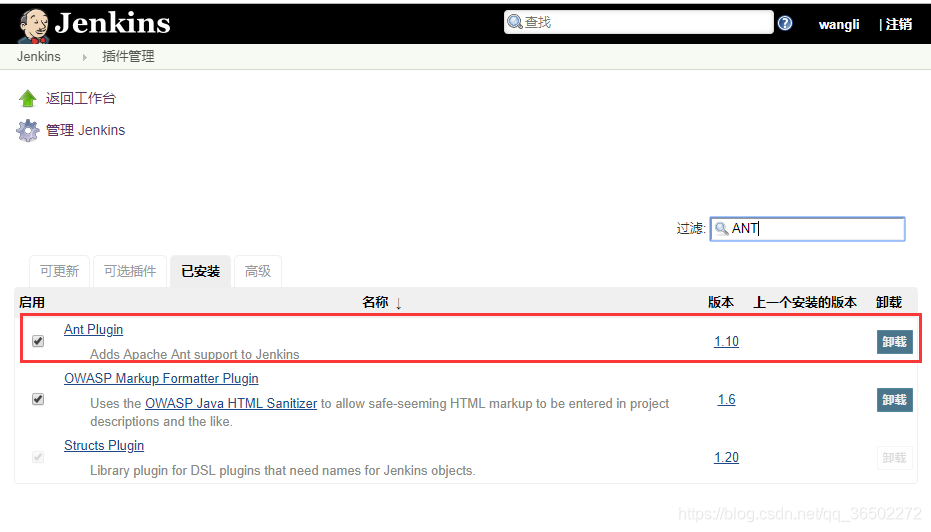Focus the 查找 search field
This screenshot has height=532, width=931.
click(x=638, y=22)
